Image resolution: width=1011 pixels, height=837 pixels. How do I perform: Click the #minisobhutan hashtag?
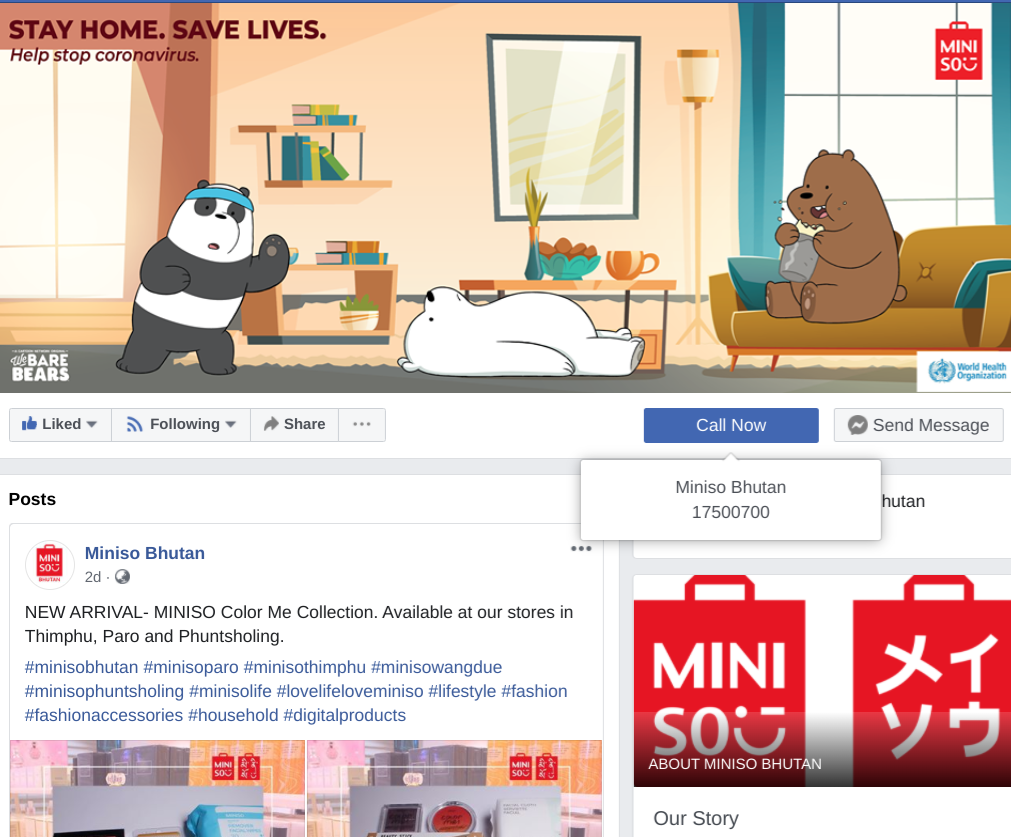[x=81, y=667]
